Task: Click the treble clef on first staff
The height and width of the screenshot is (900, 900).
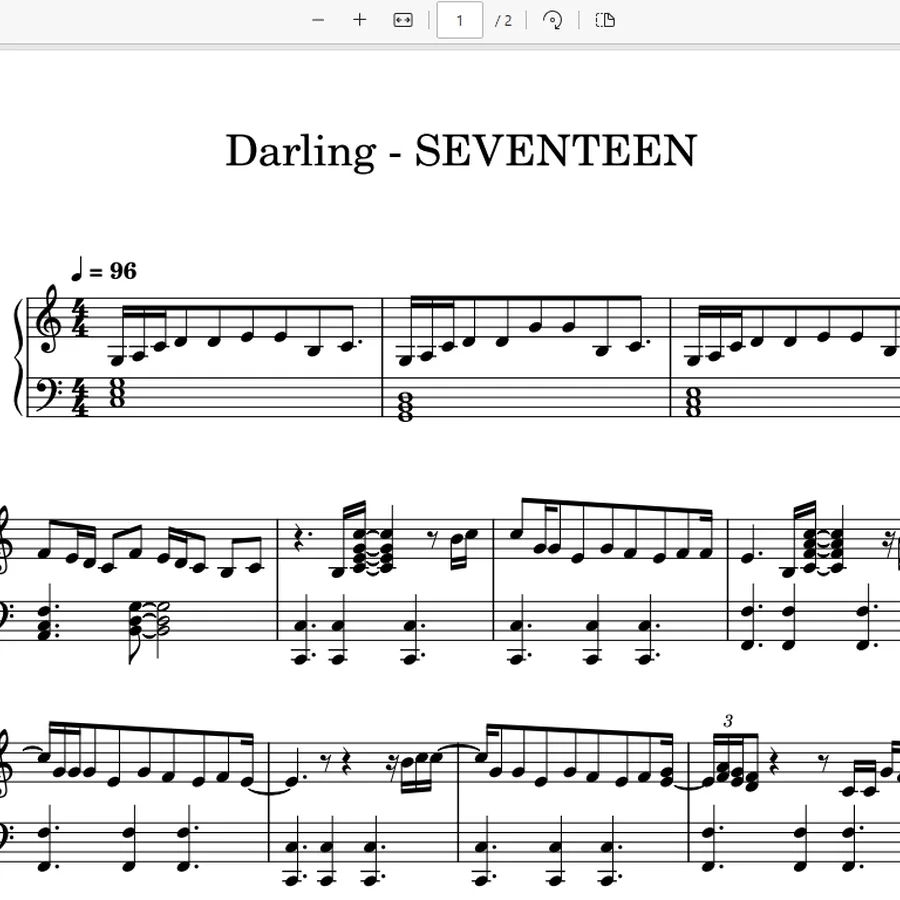Action: pyautogui.click(x=48, y=319)
